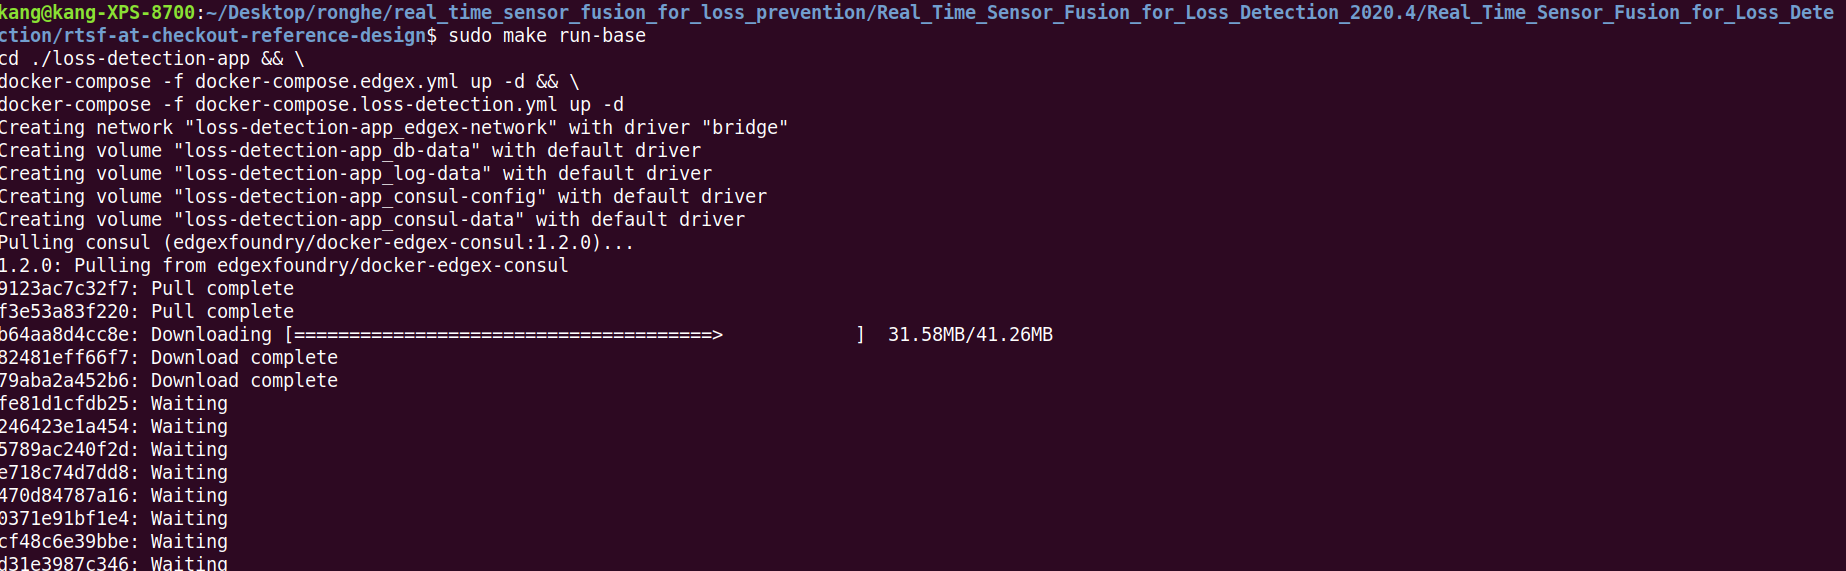Click 'Waiting' status for fe81d1cfdb25
The width and height of the screenshot is (1846, 571).
coord(189,404)
